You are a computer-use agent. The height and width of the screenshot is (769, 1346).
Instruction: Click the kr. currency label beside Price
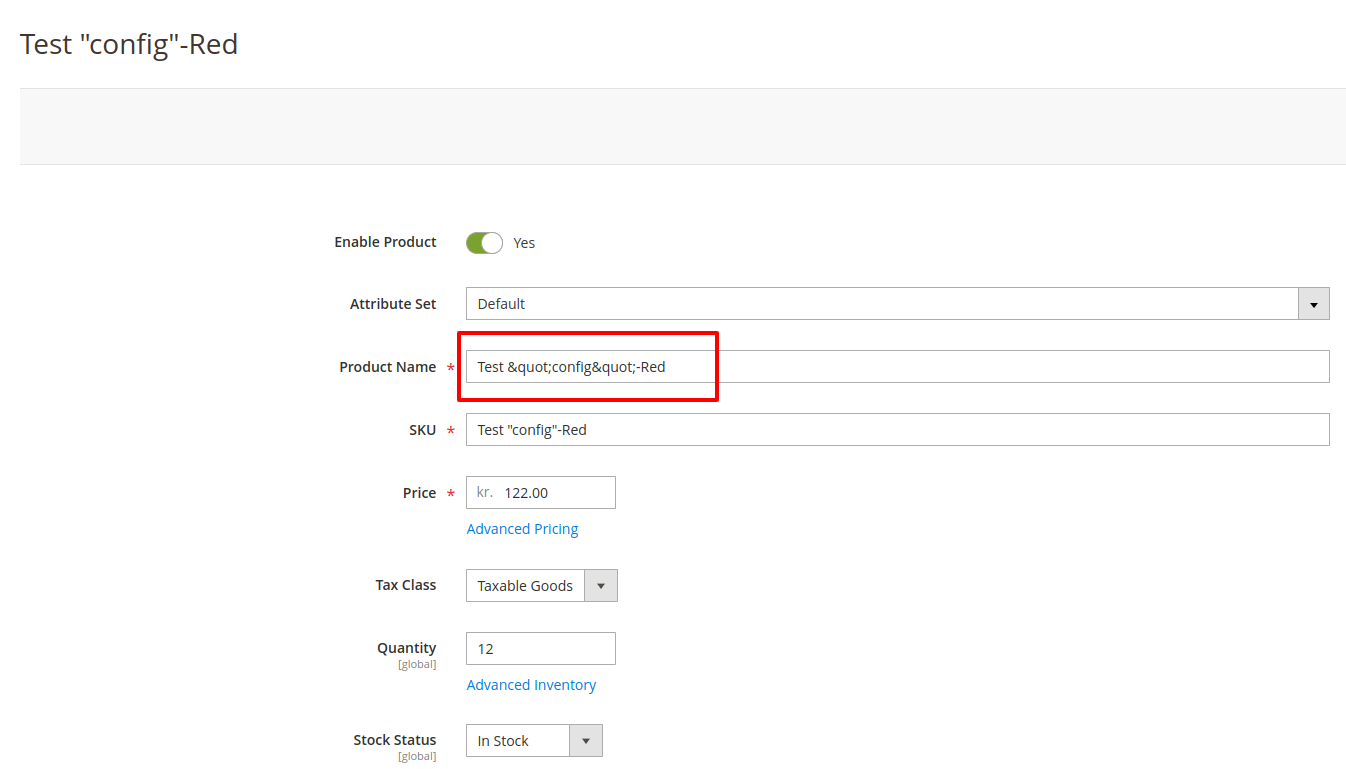(x=484, y=492)
